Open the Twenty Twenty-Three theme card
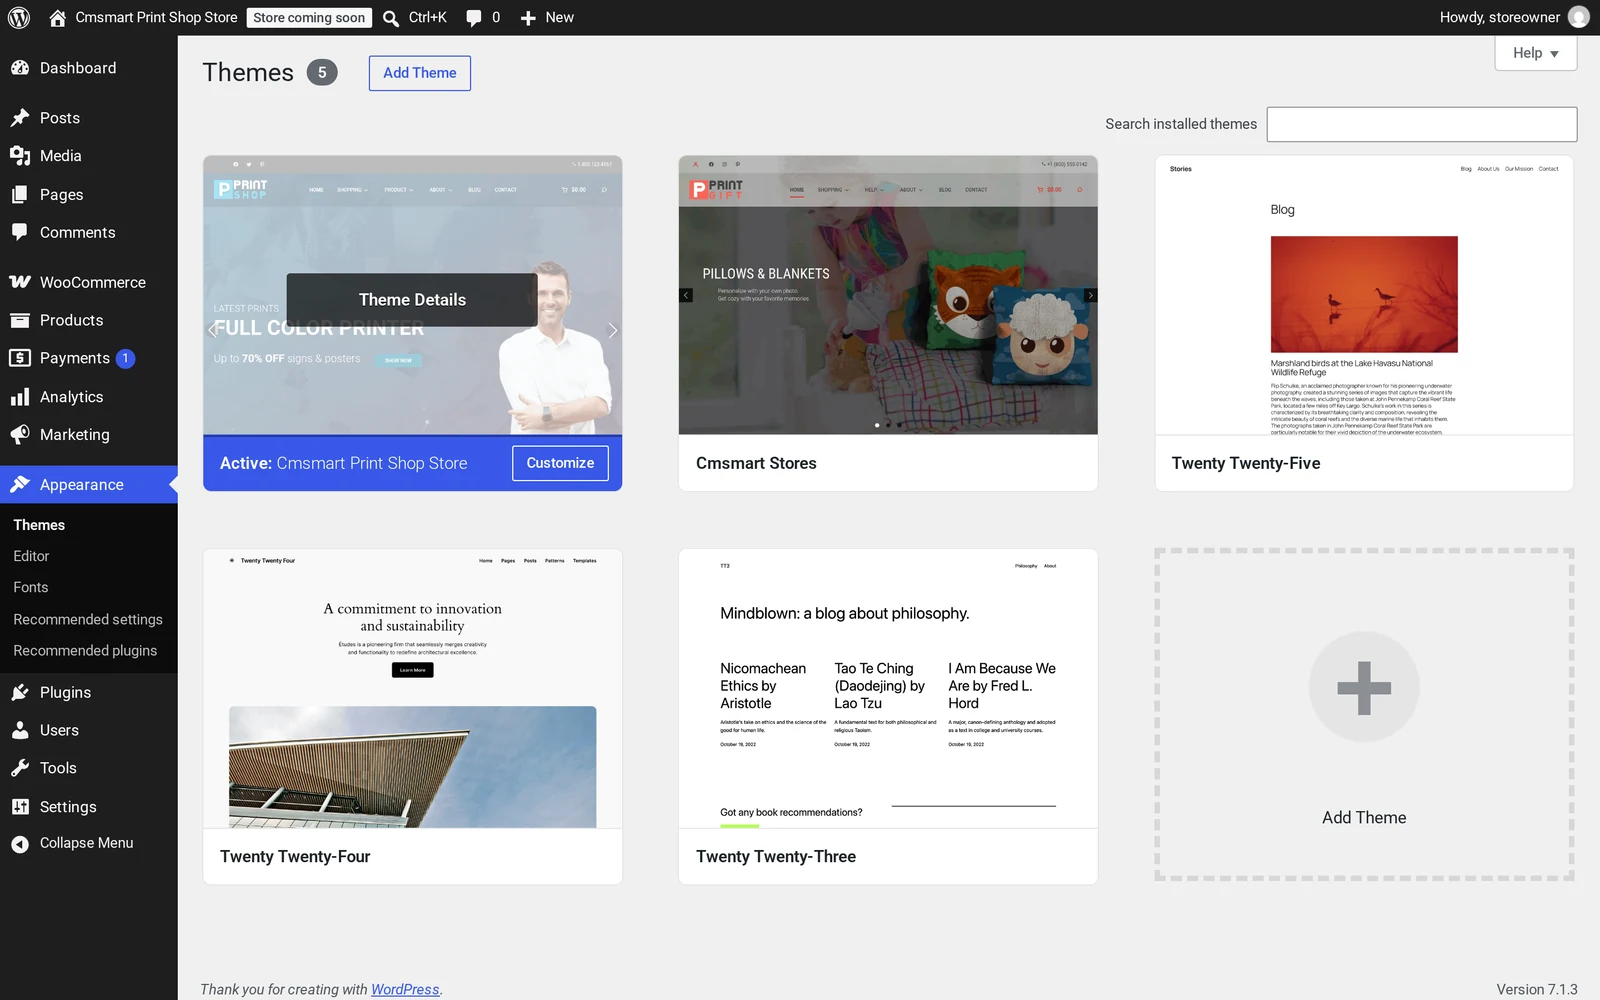The width and height of the screenshot is (1600, 1000). click(888, 716)
